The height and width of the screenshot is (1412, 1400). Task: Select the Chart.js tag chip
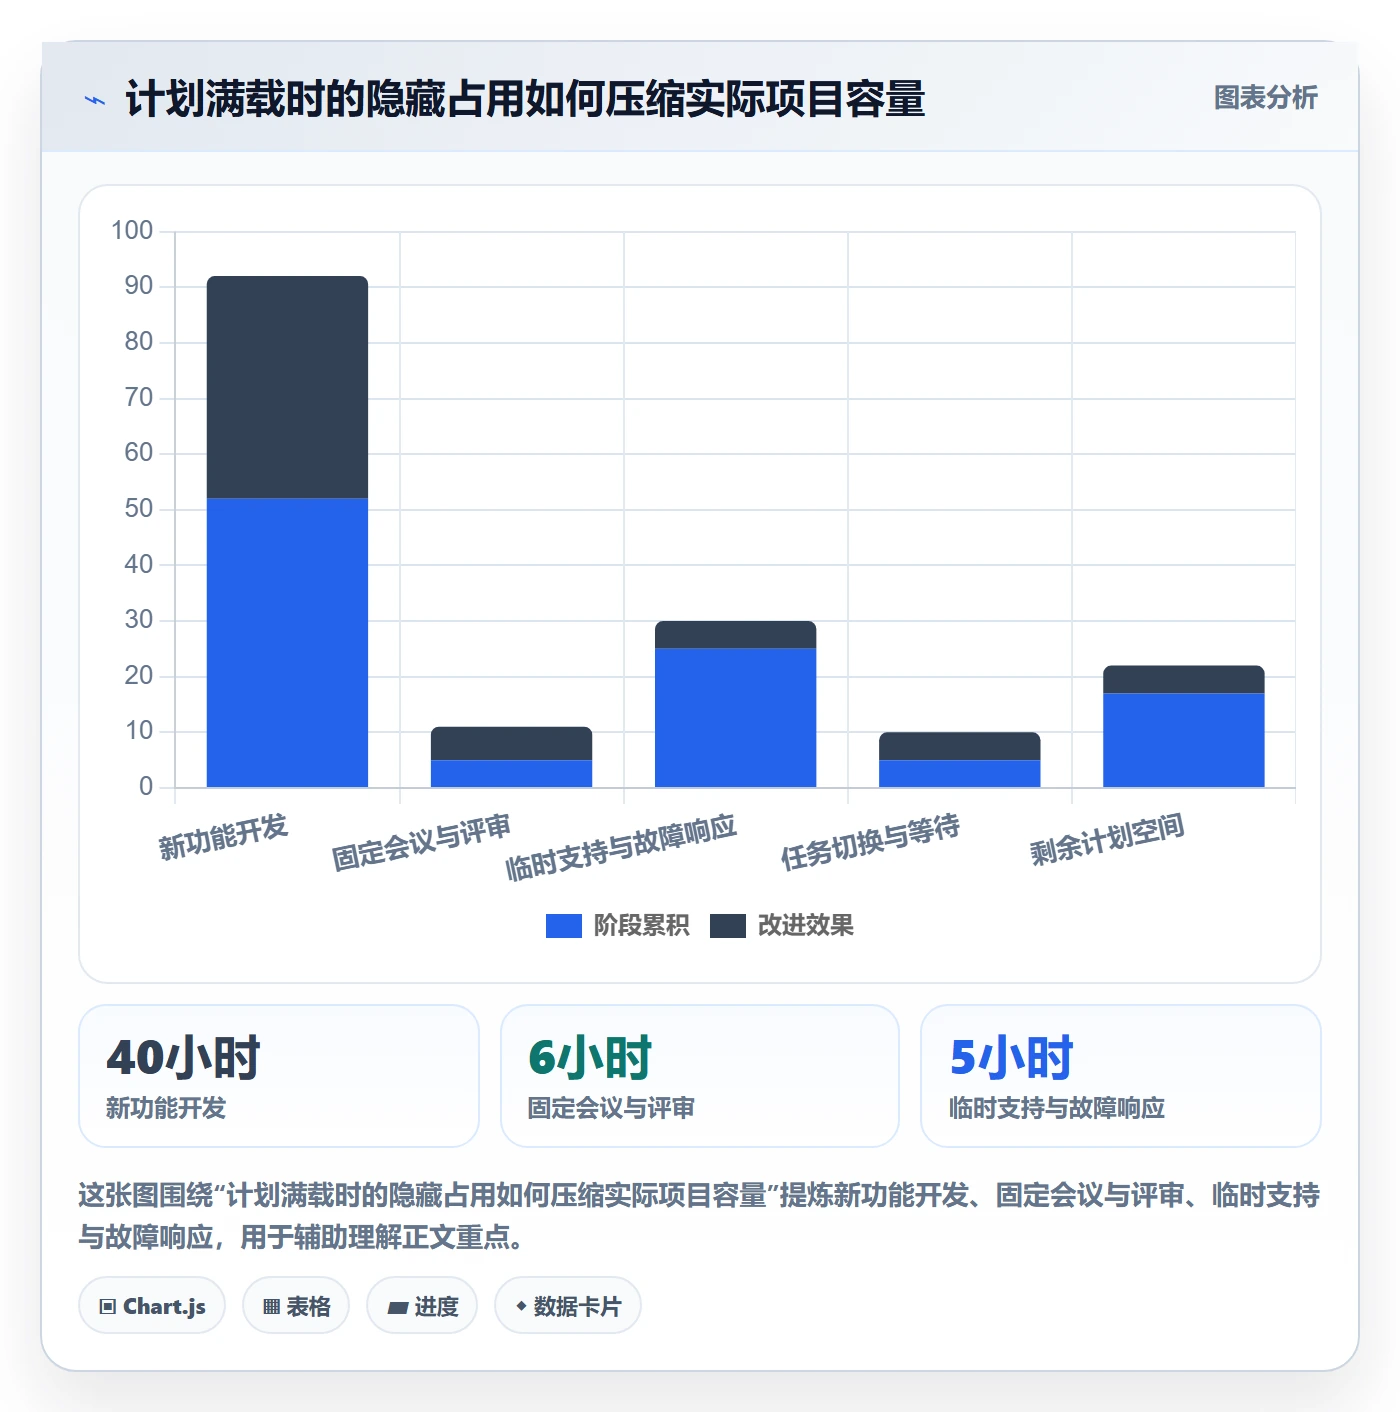tap(152, 1306)
